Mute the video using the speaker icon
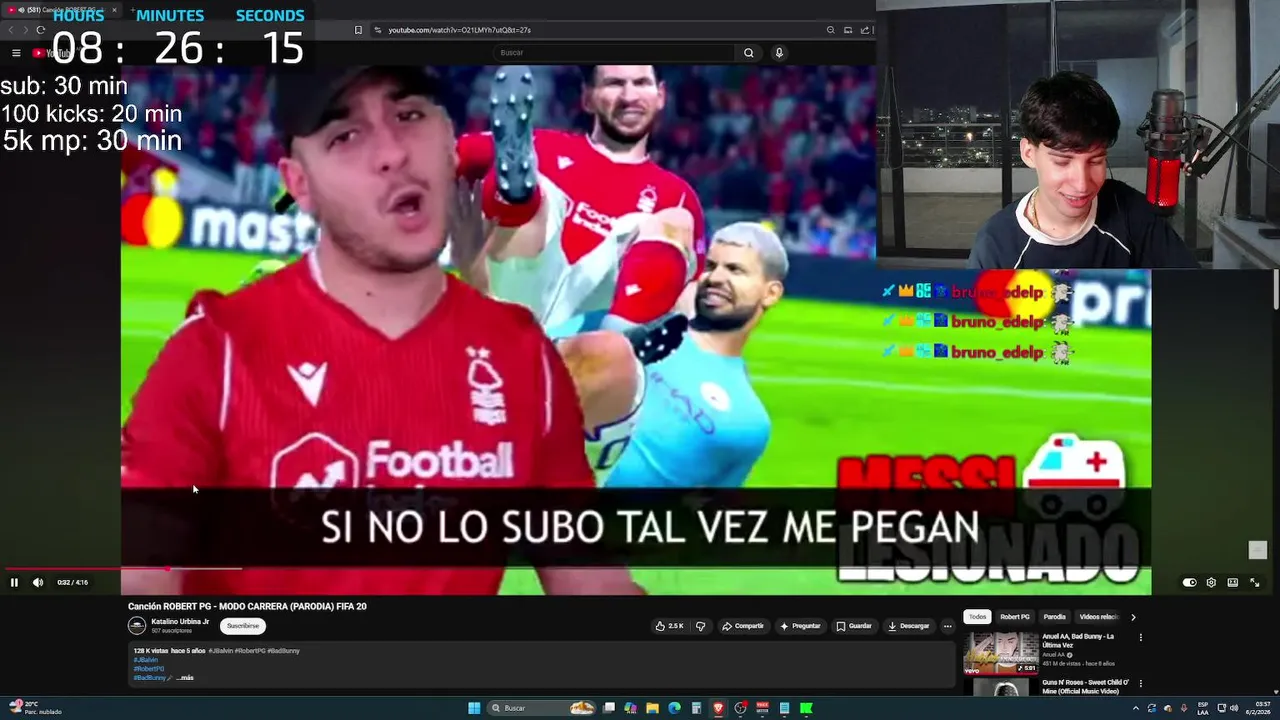Screen dimensions: 1280x720 (x=38, y=582)
